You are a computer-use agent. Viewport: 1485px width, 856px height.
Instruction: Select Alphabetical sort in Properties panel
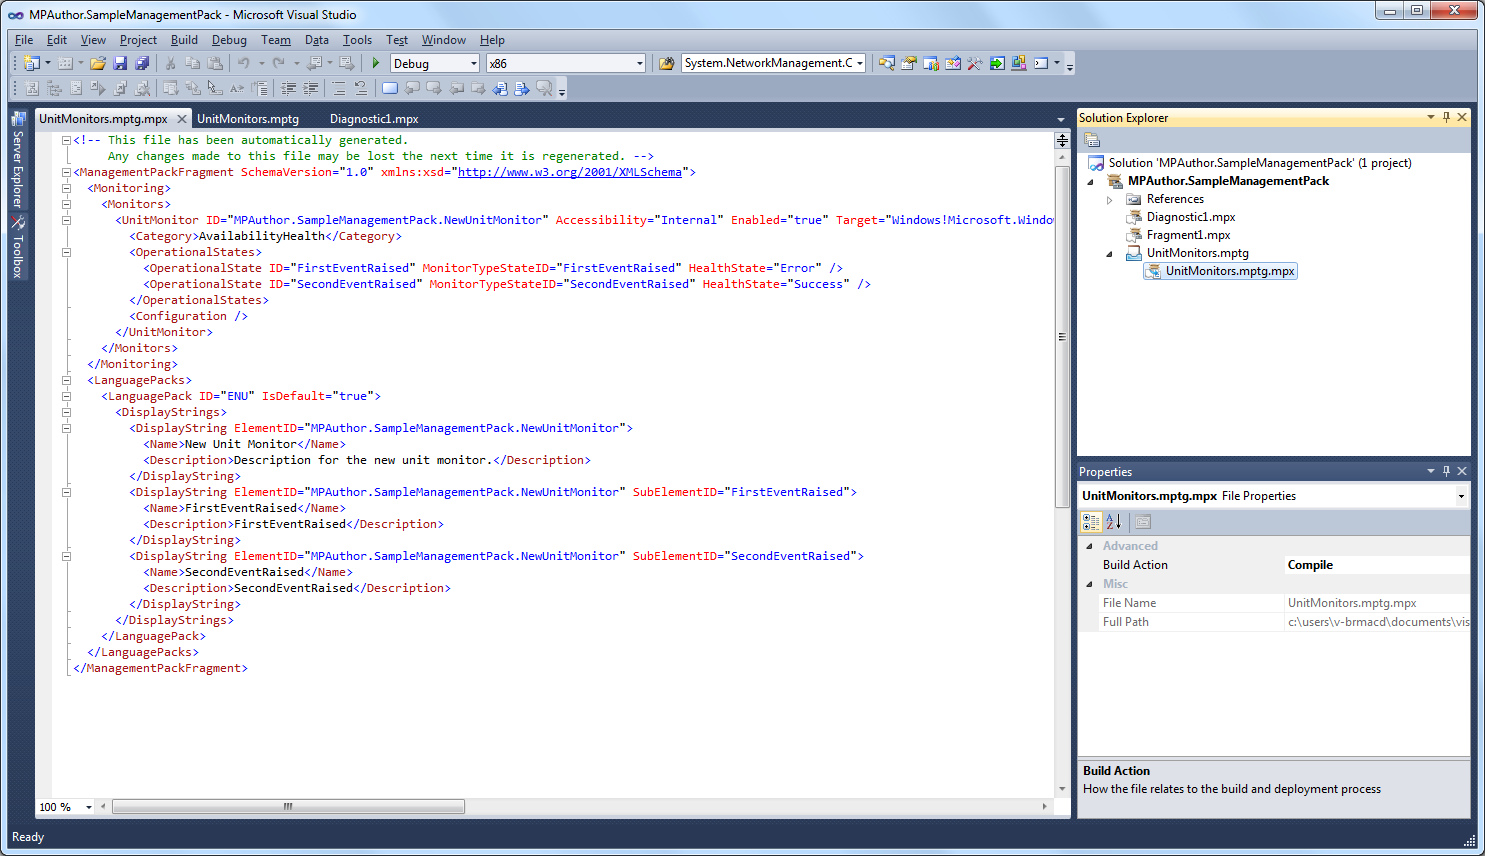(1113, 521)
